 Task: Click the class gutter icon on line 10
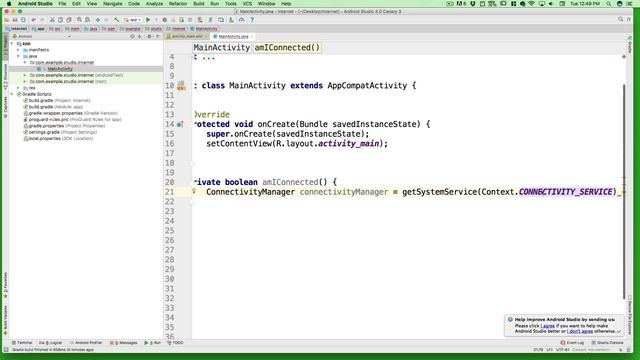coord(181,85)
